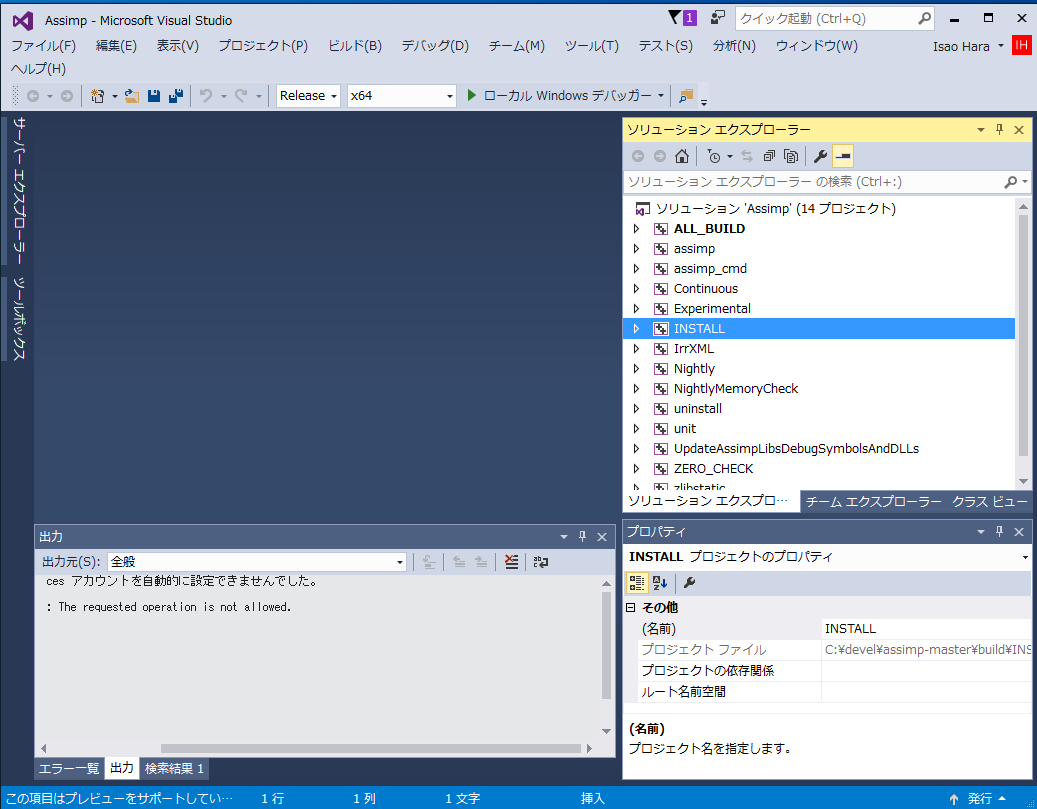Open the debugger target dropdown arrow
This screenshot has height=809, width=1037.
click(661, 96)
